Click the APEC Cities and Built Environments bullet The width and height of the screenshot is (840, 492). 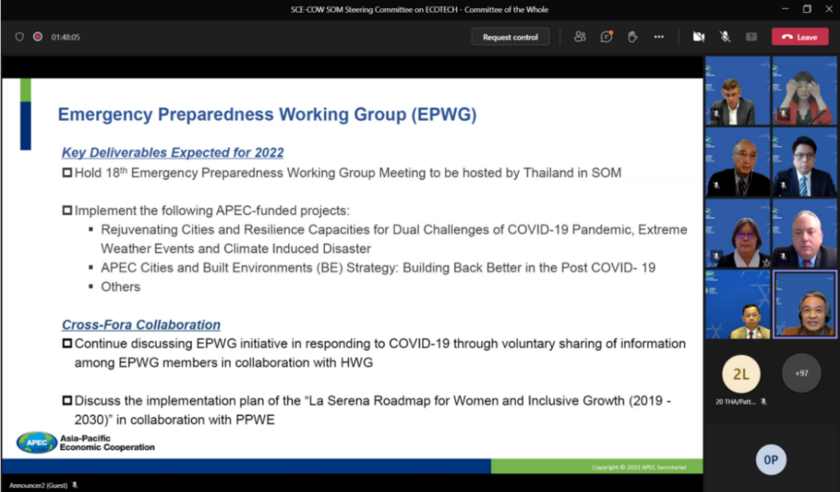[378, 267]
